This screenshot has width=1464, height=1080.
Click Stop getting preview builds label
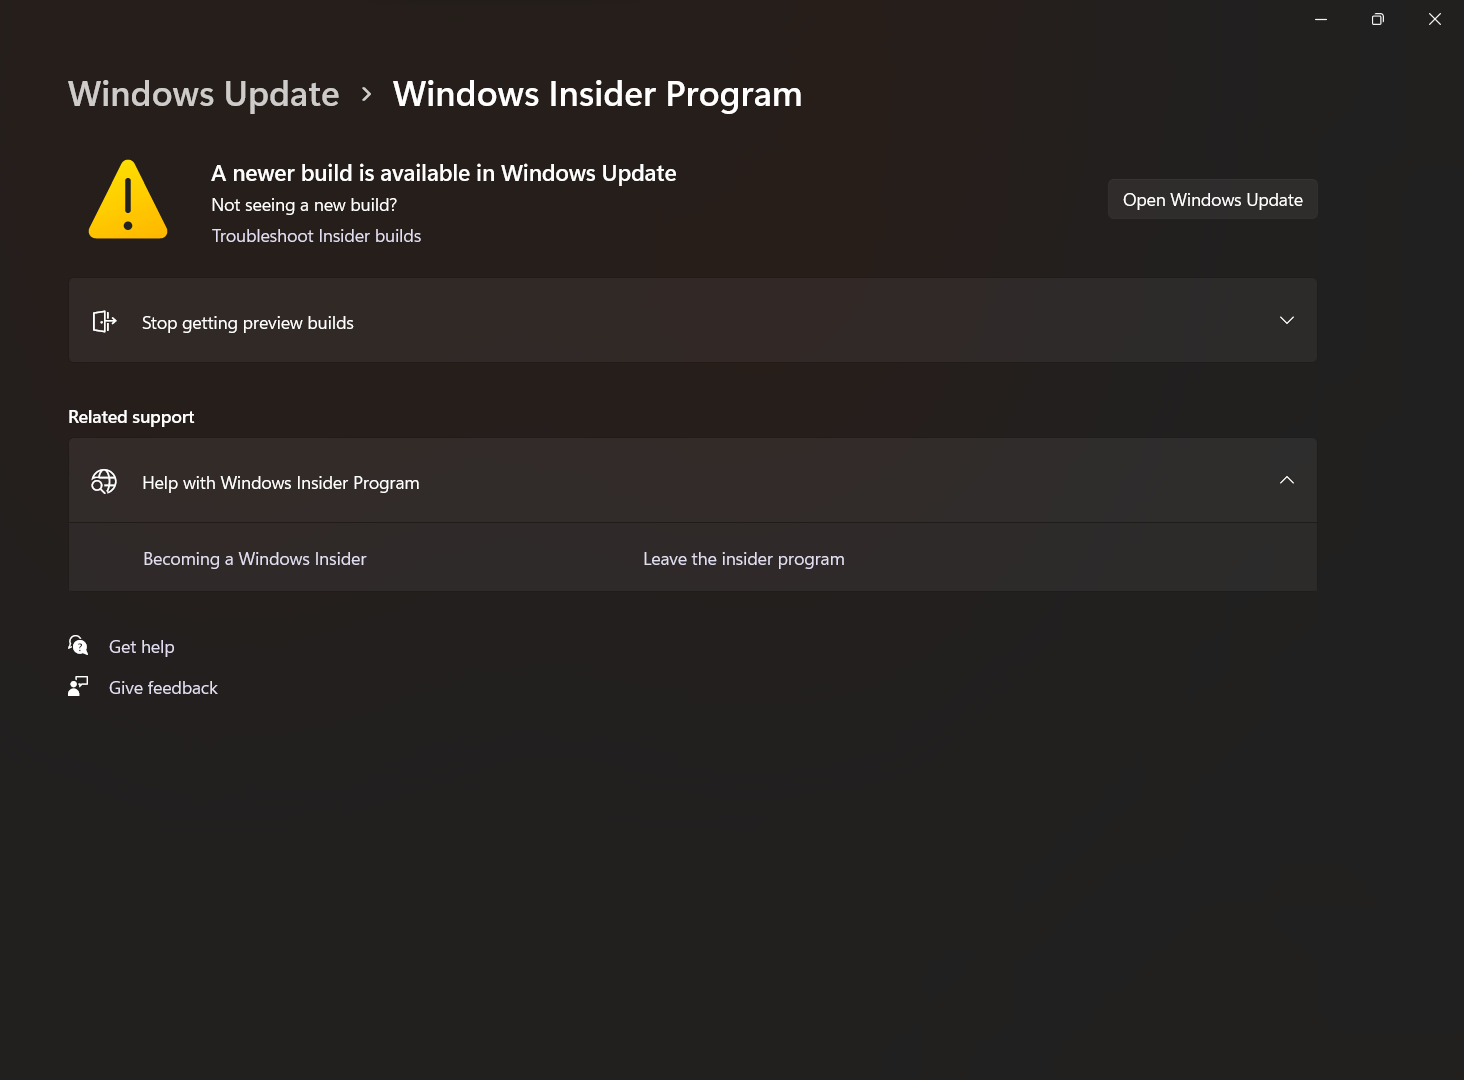click(248, 323)
